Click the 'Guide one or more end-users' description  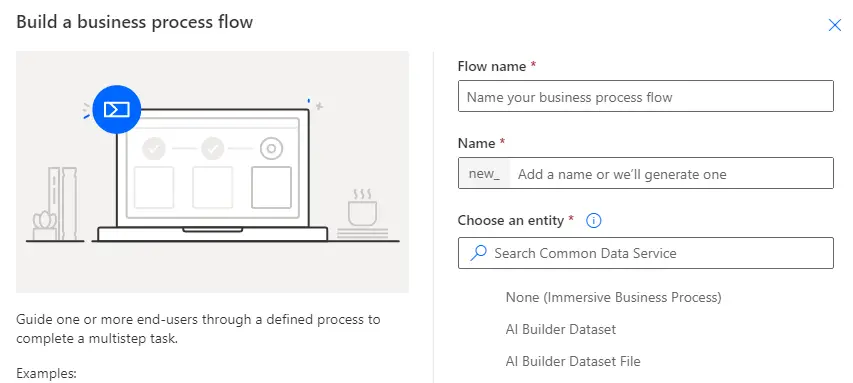199,329
